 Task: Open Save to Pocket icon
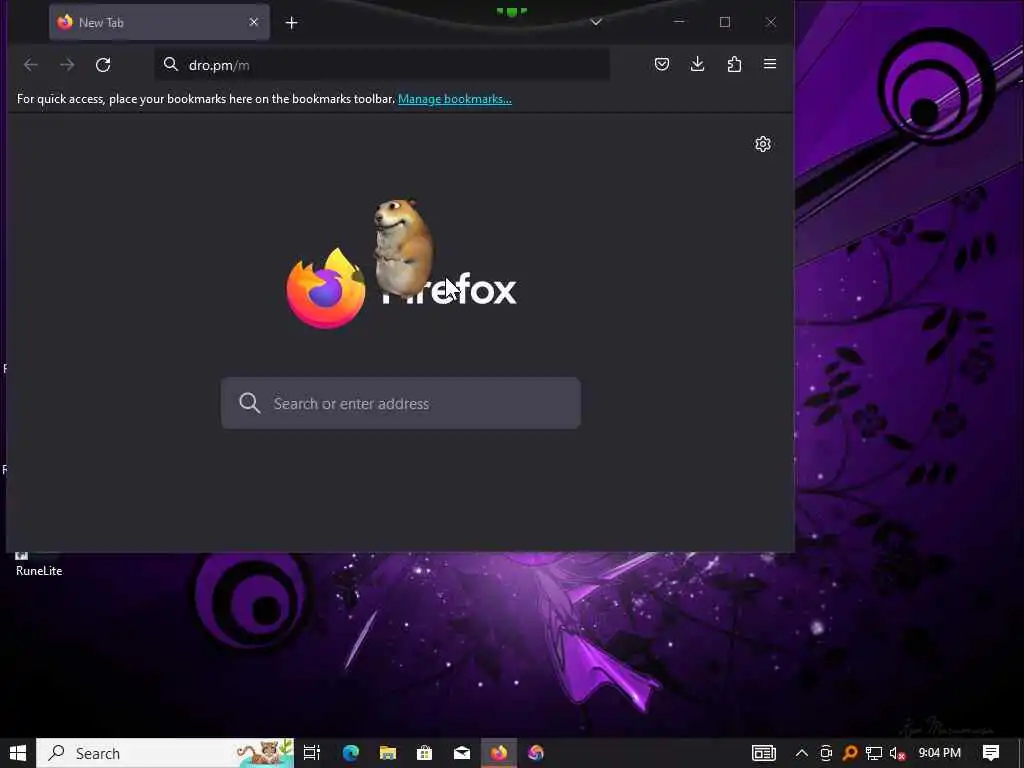(662, 64)
